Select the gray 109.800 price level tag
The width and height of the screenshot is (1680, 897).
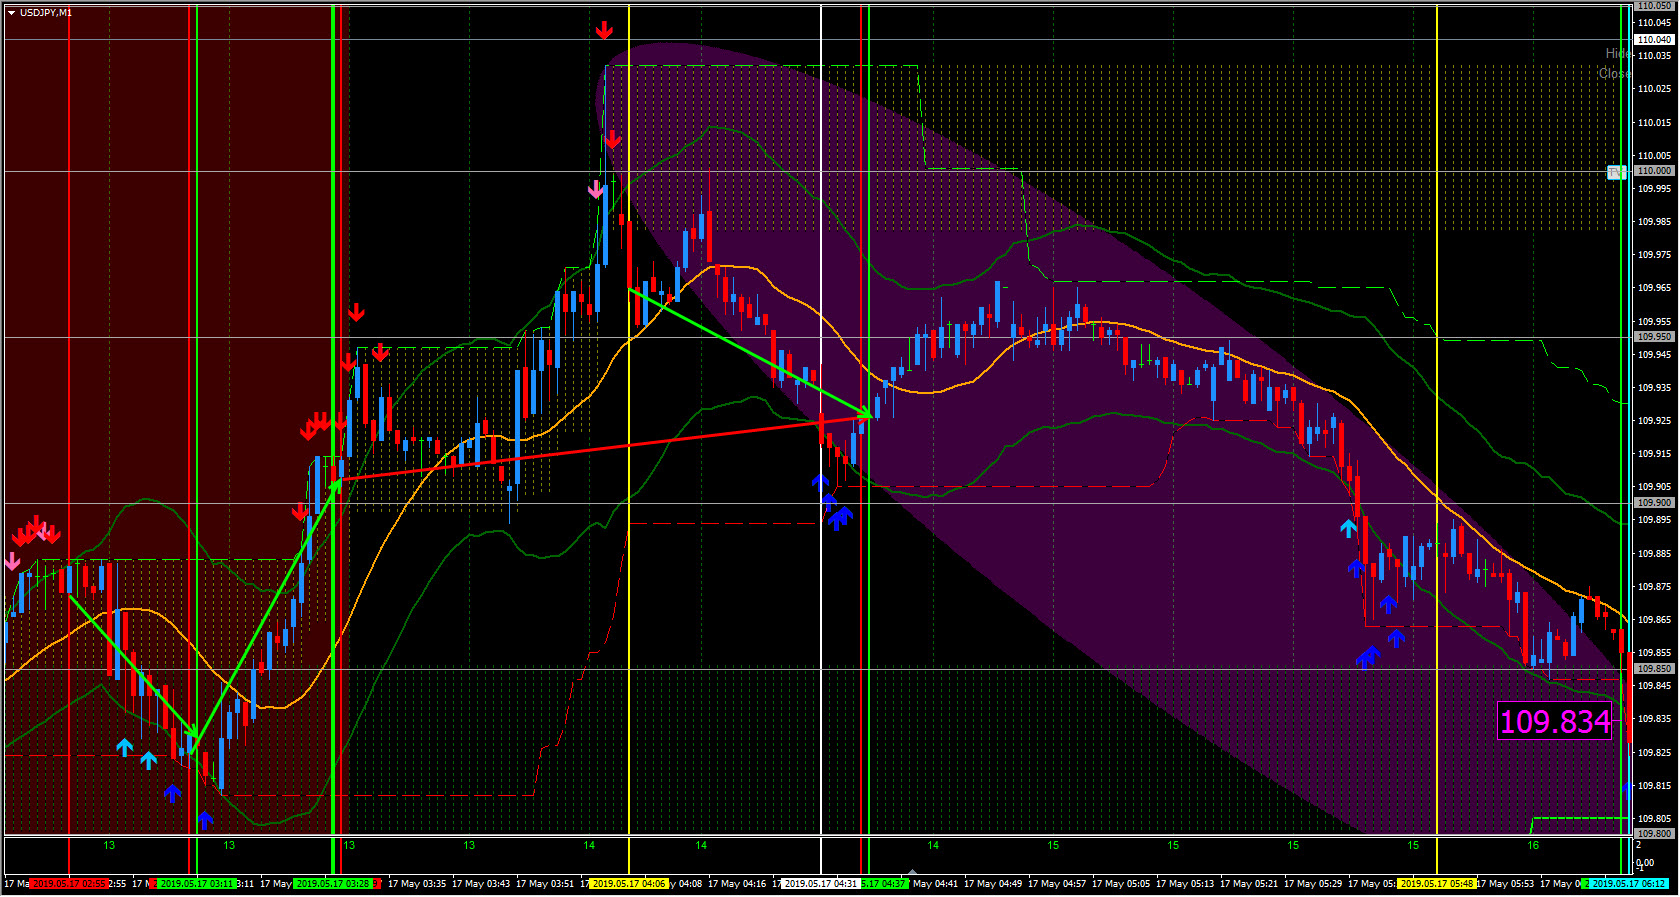1654,833
